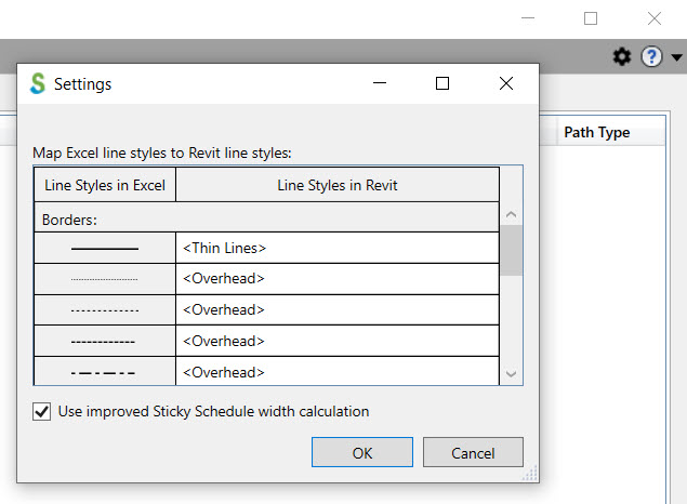Image resolution: width=687 pixels, height=504 pixels.
Task: Maximize the Settings dialog
Action: 443,83
